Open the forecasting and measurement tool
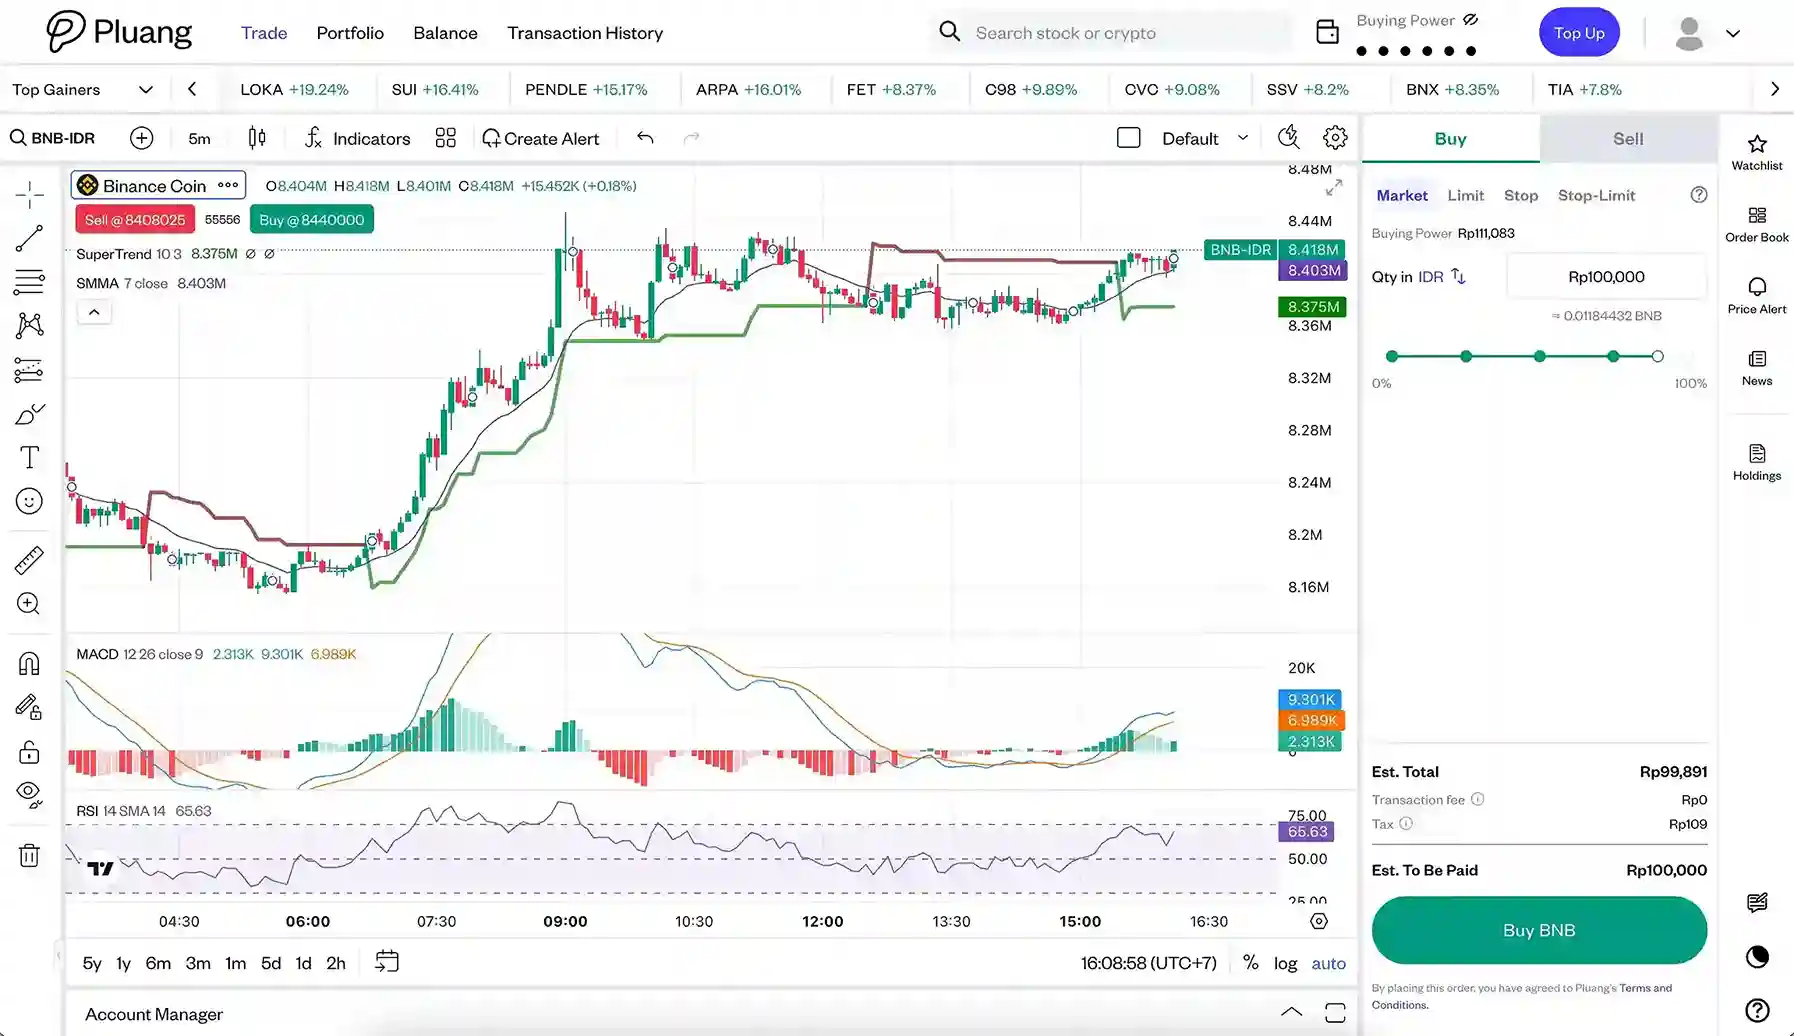1794x1036 pixels. [29, 370]
